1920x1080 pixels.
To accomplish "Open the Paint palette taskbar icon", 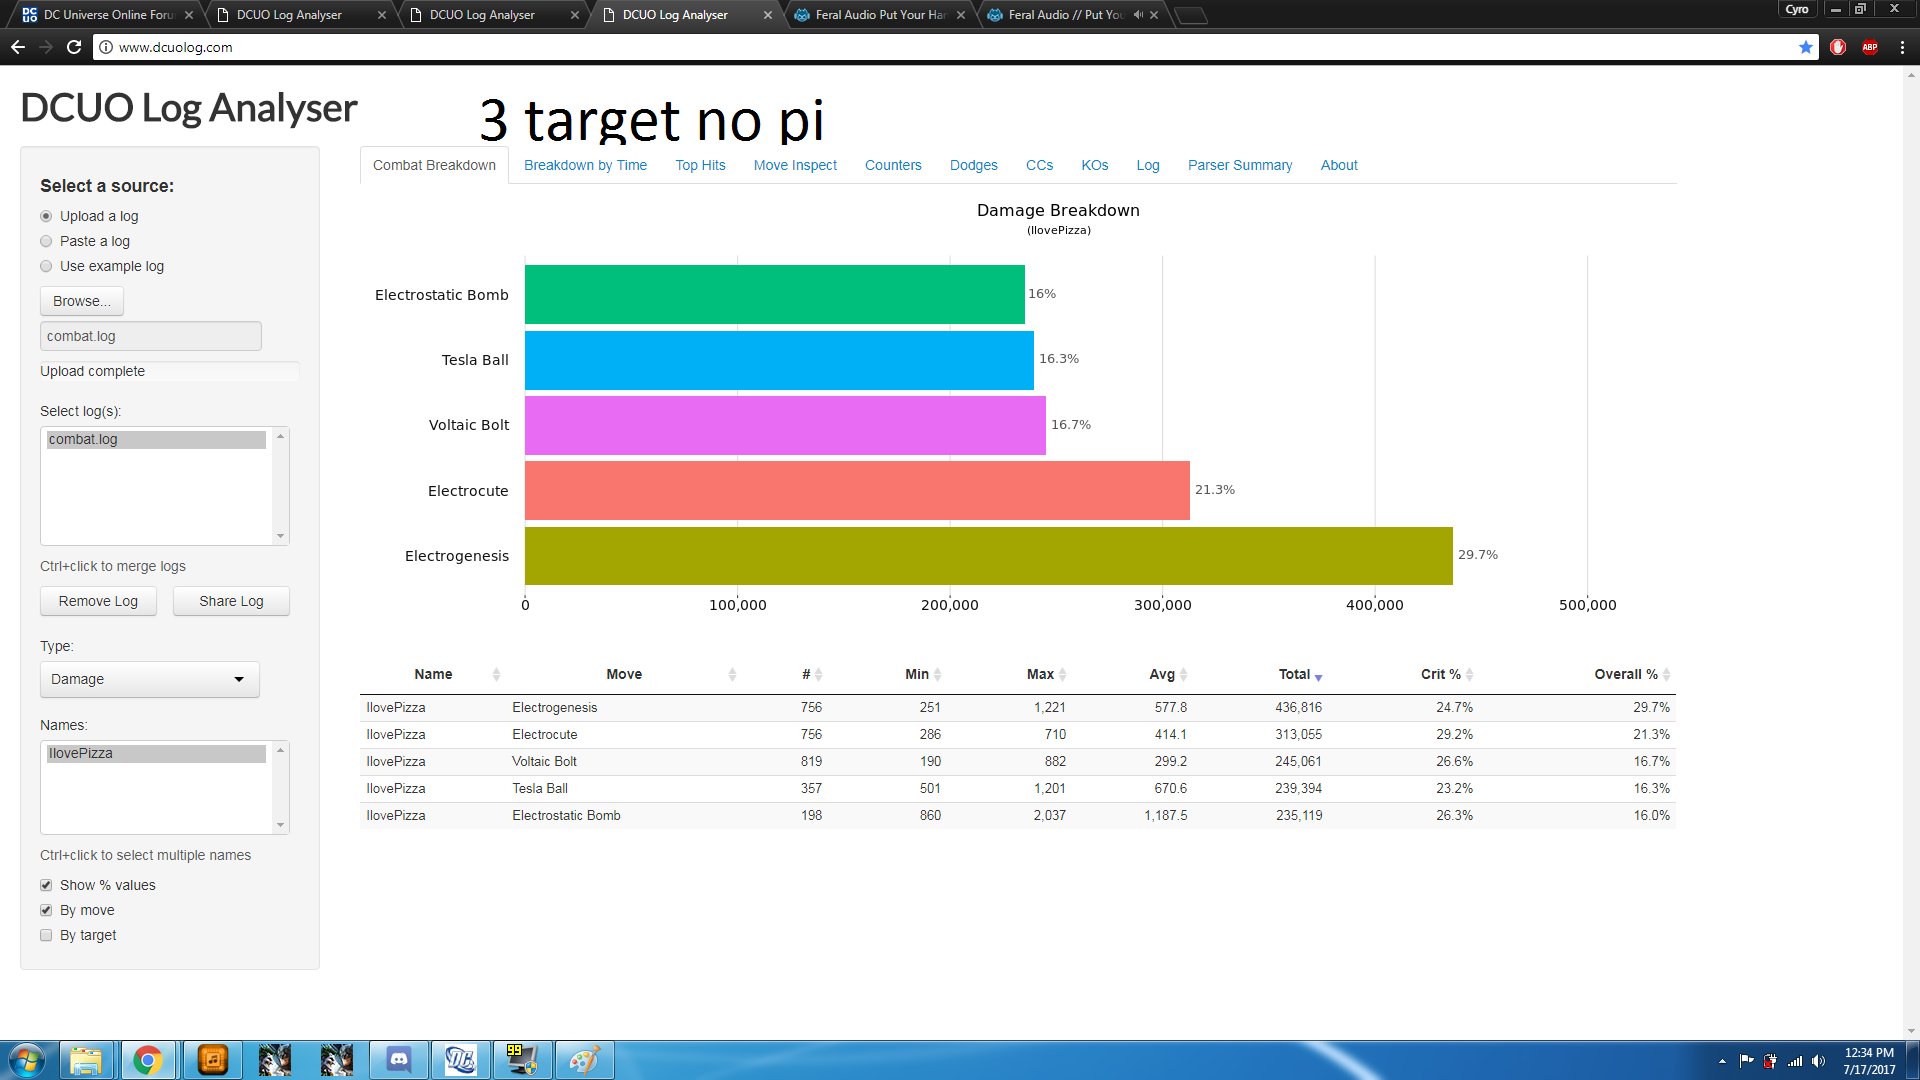I will coord(584,1060).
